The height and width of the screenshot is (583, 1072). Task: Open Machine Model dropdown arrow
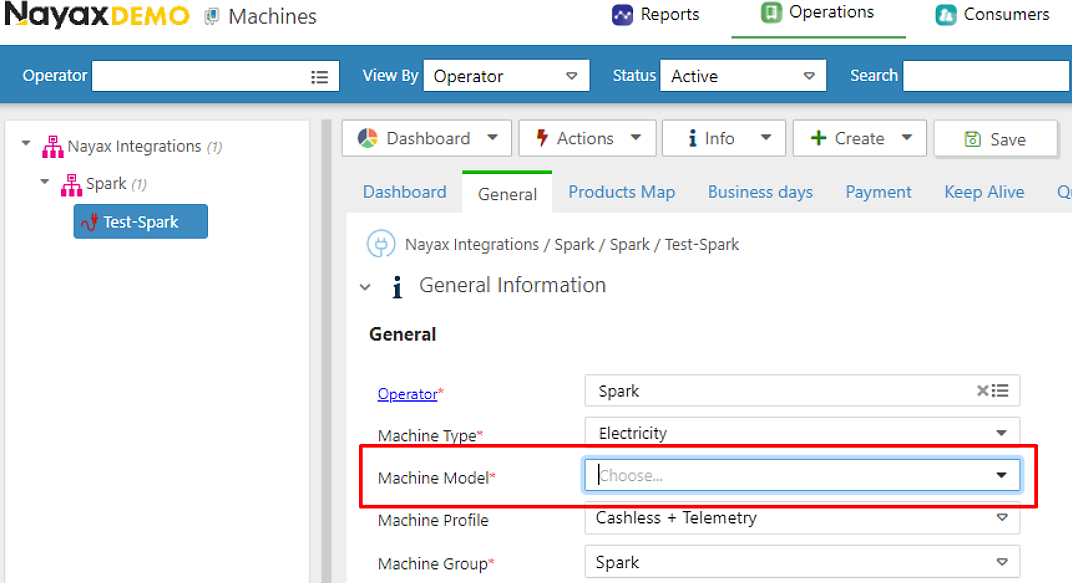pyautogui.click(x=1002, y=475)
